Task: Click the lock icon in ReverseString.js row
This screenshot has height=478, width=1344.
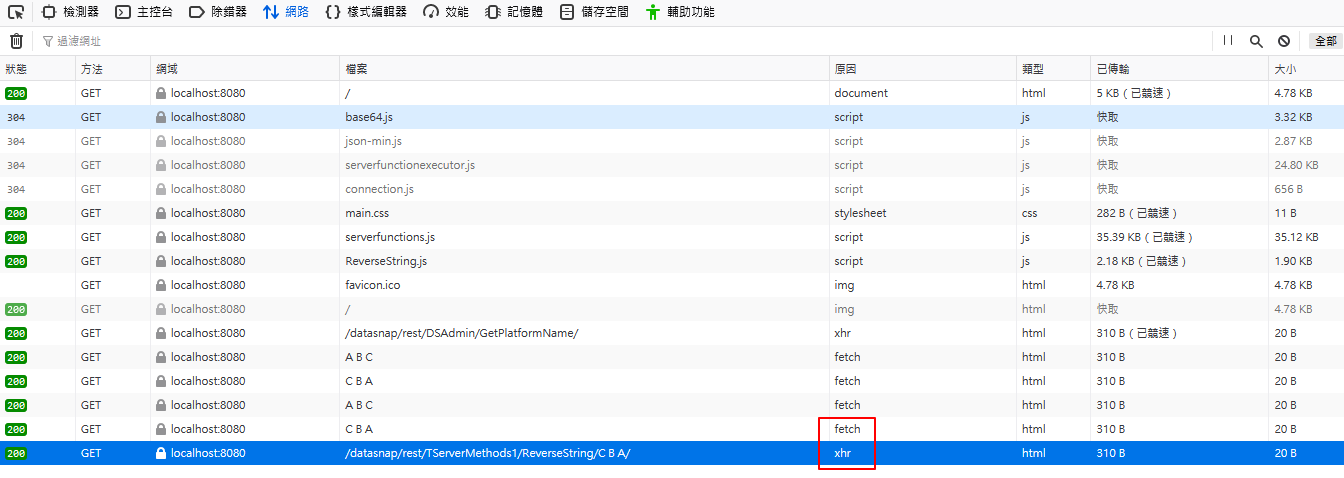Action: (161, 261)
